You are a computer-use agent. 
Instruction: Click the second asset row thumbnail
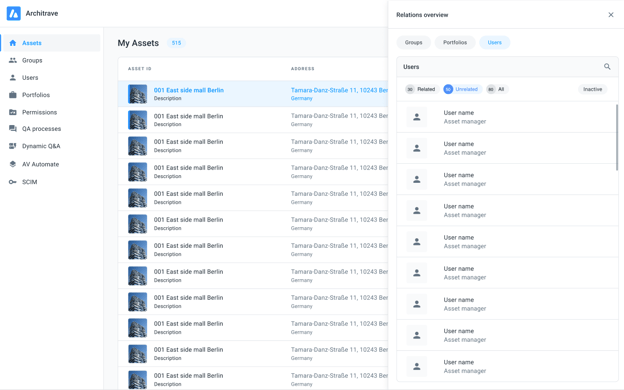click(137, 120)
